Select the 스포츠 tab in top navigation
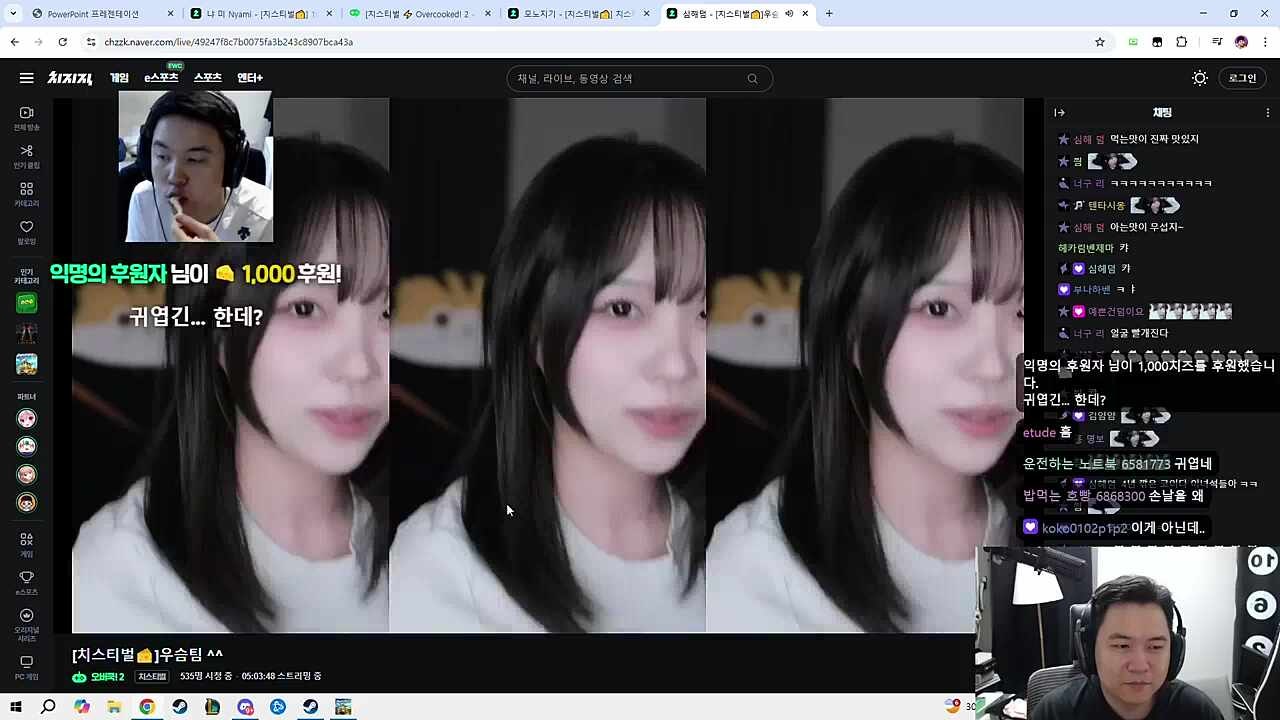The width and height of the screenshot is (1280, 720). coord(207,78)
